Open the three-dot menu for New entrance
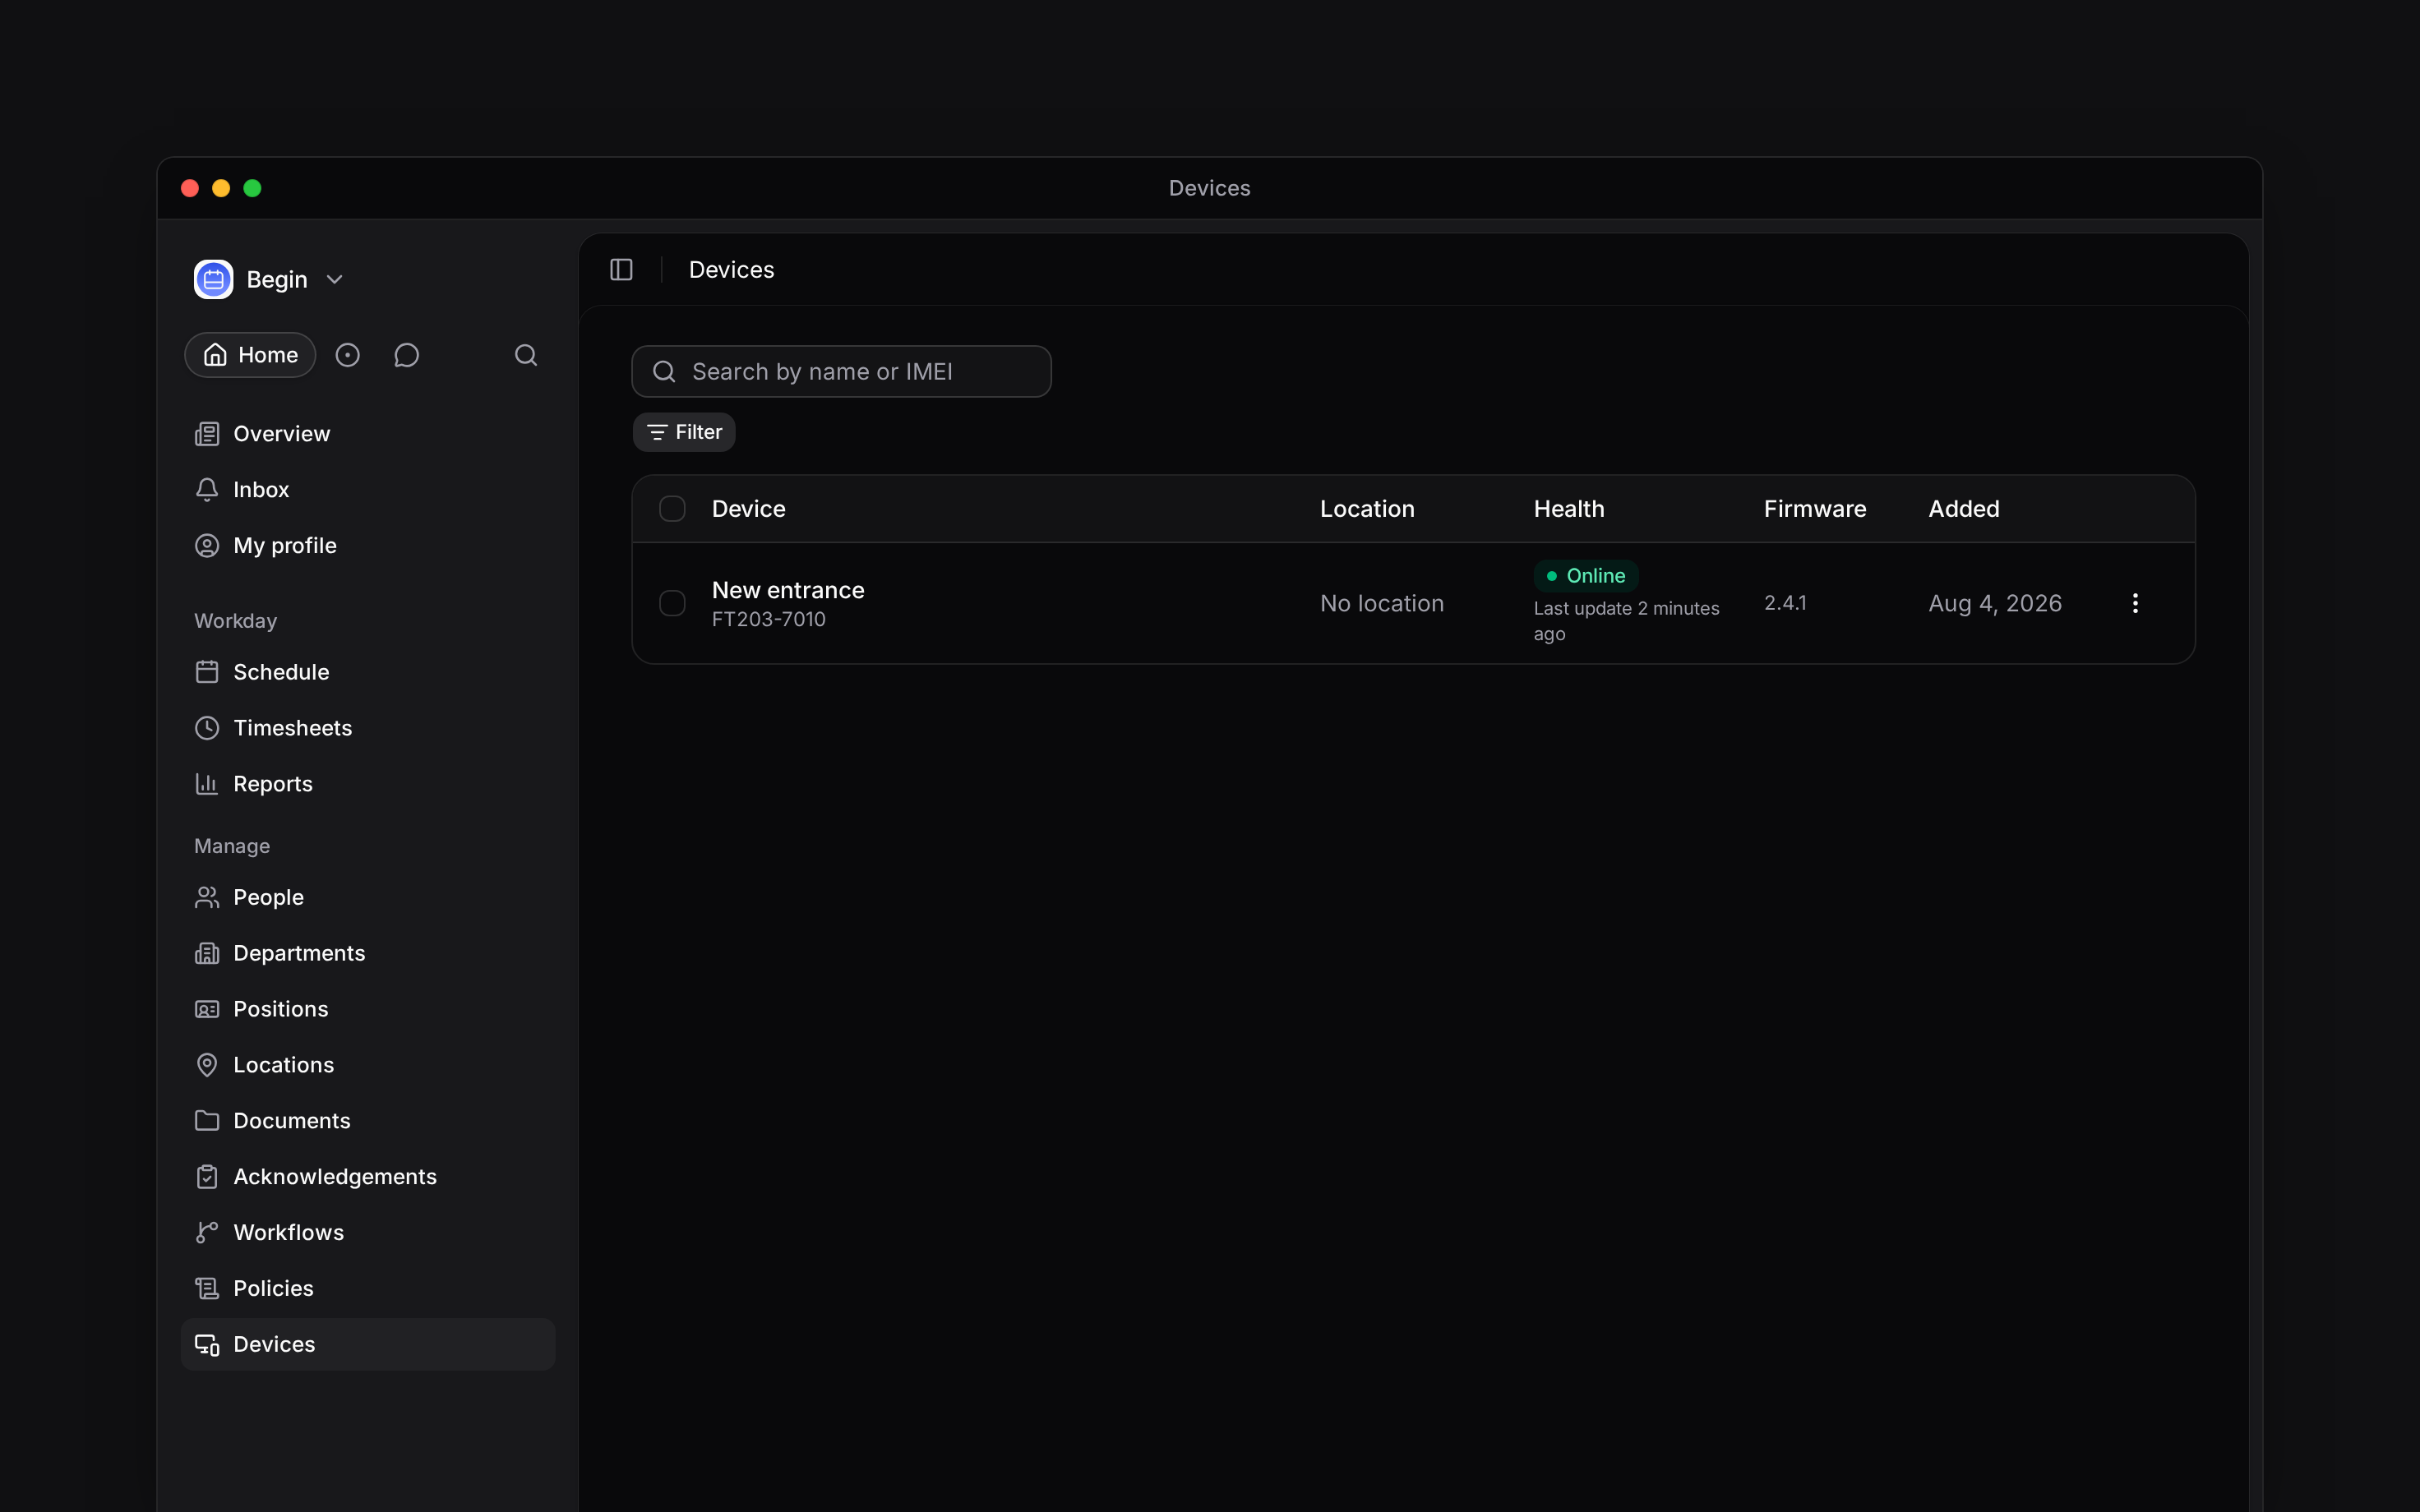This screenshot has height=1512, width=2420. coord(2135,603)
